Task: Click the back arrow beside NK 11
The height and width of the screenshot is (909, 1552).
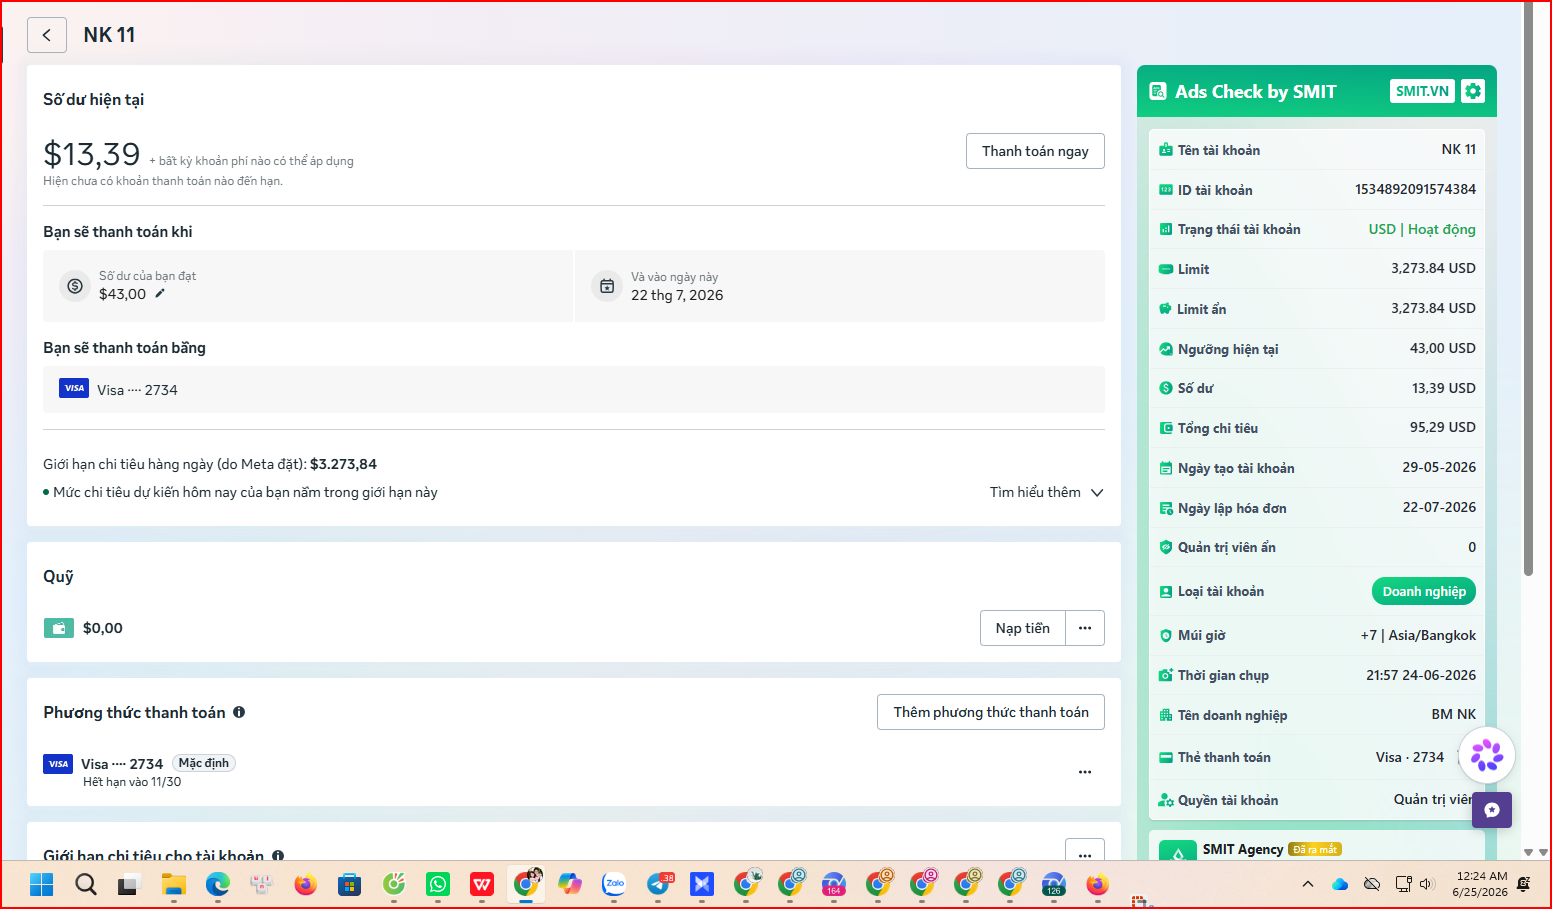Action: tap(47, 35)
